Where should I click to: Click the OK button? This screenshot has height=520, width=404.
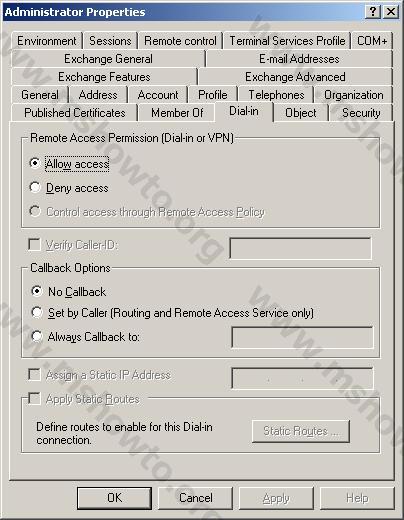114,498
